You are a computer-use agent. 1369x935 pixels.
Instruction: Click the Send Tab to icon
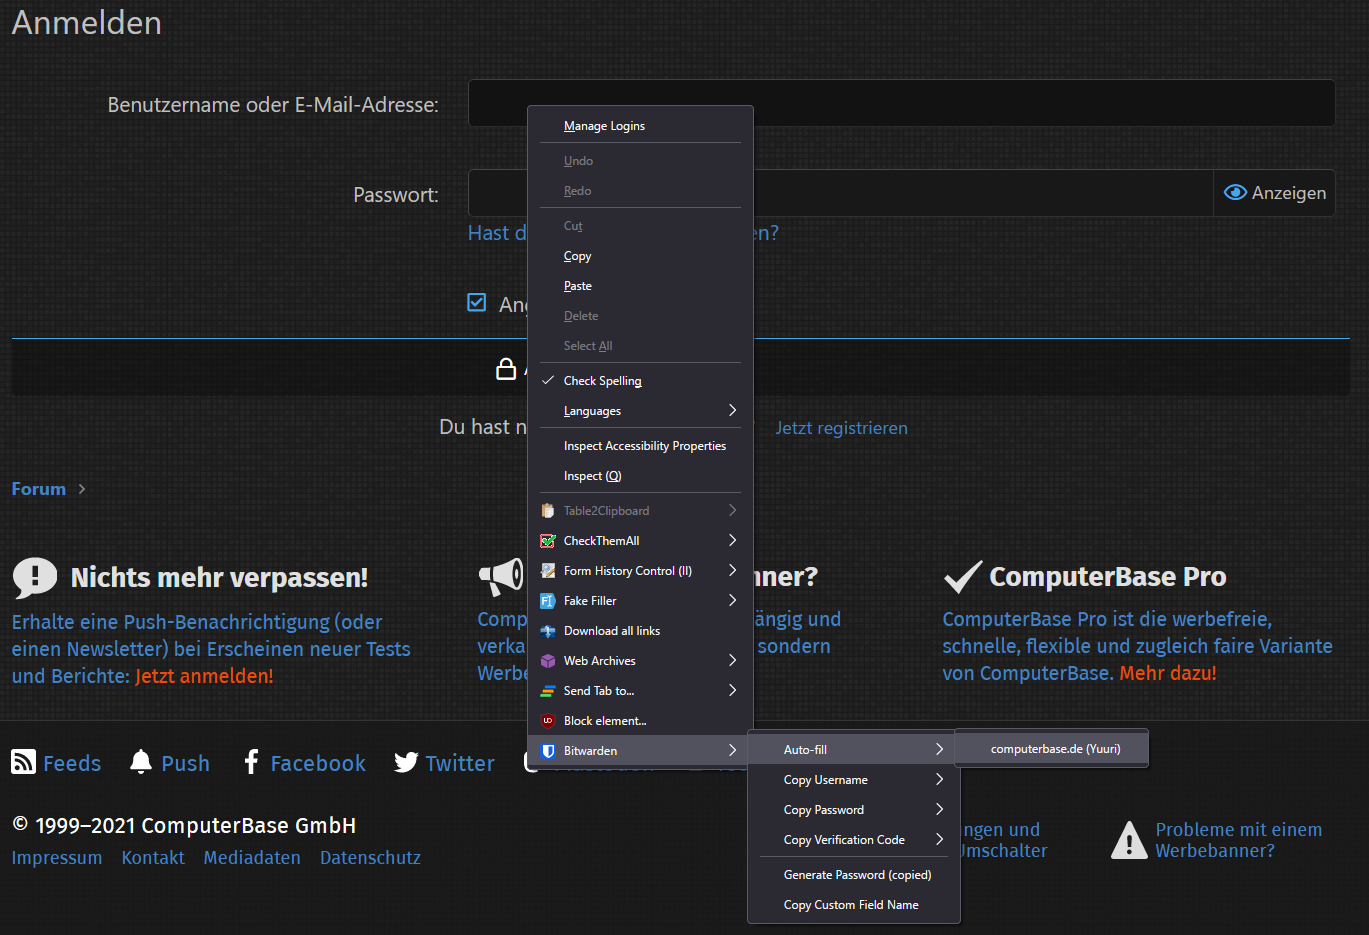tap(548, 691)
